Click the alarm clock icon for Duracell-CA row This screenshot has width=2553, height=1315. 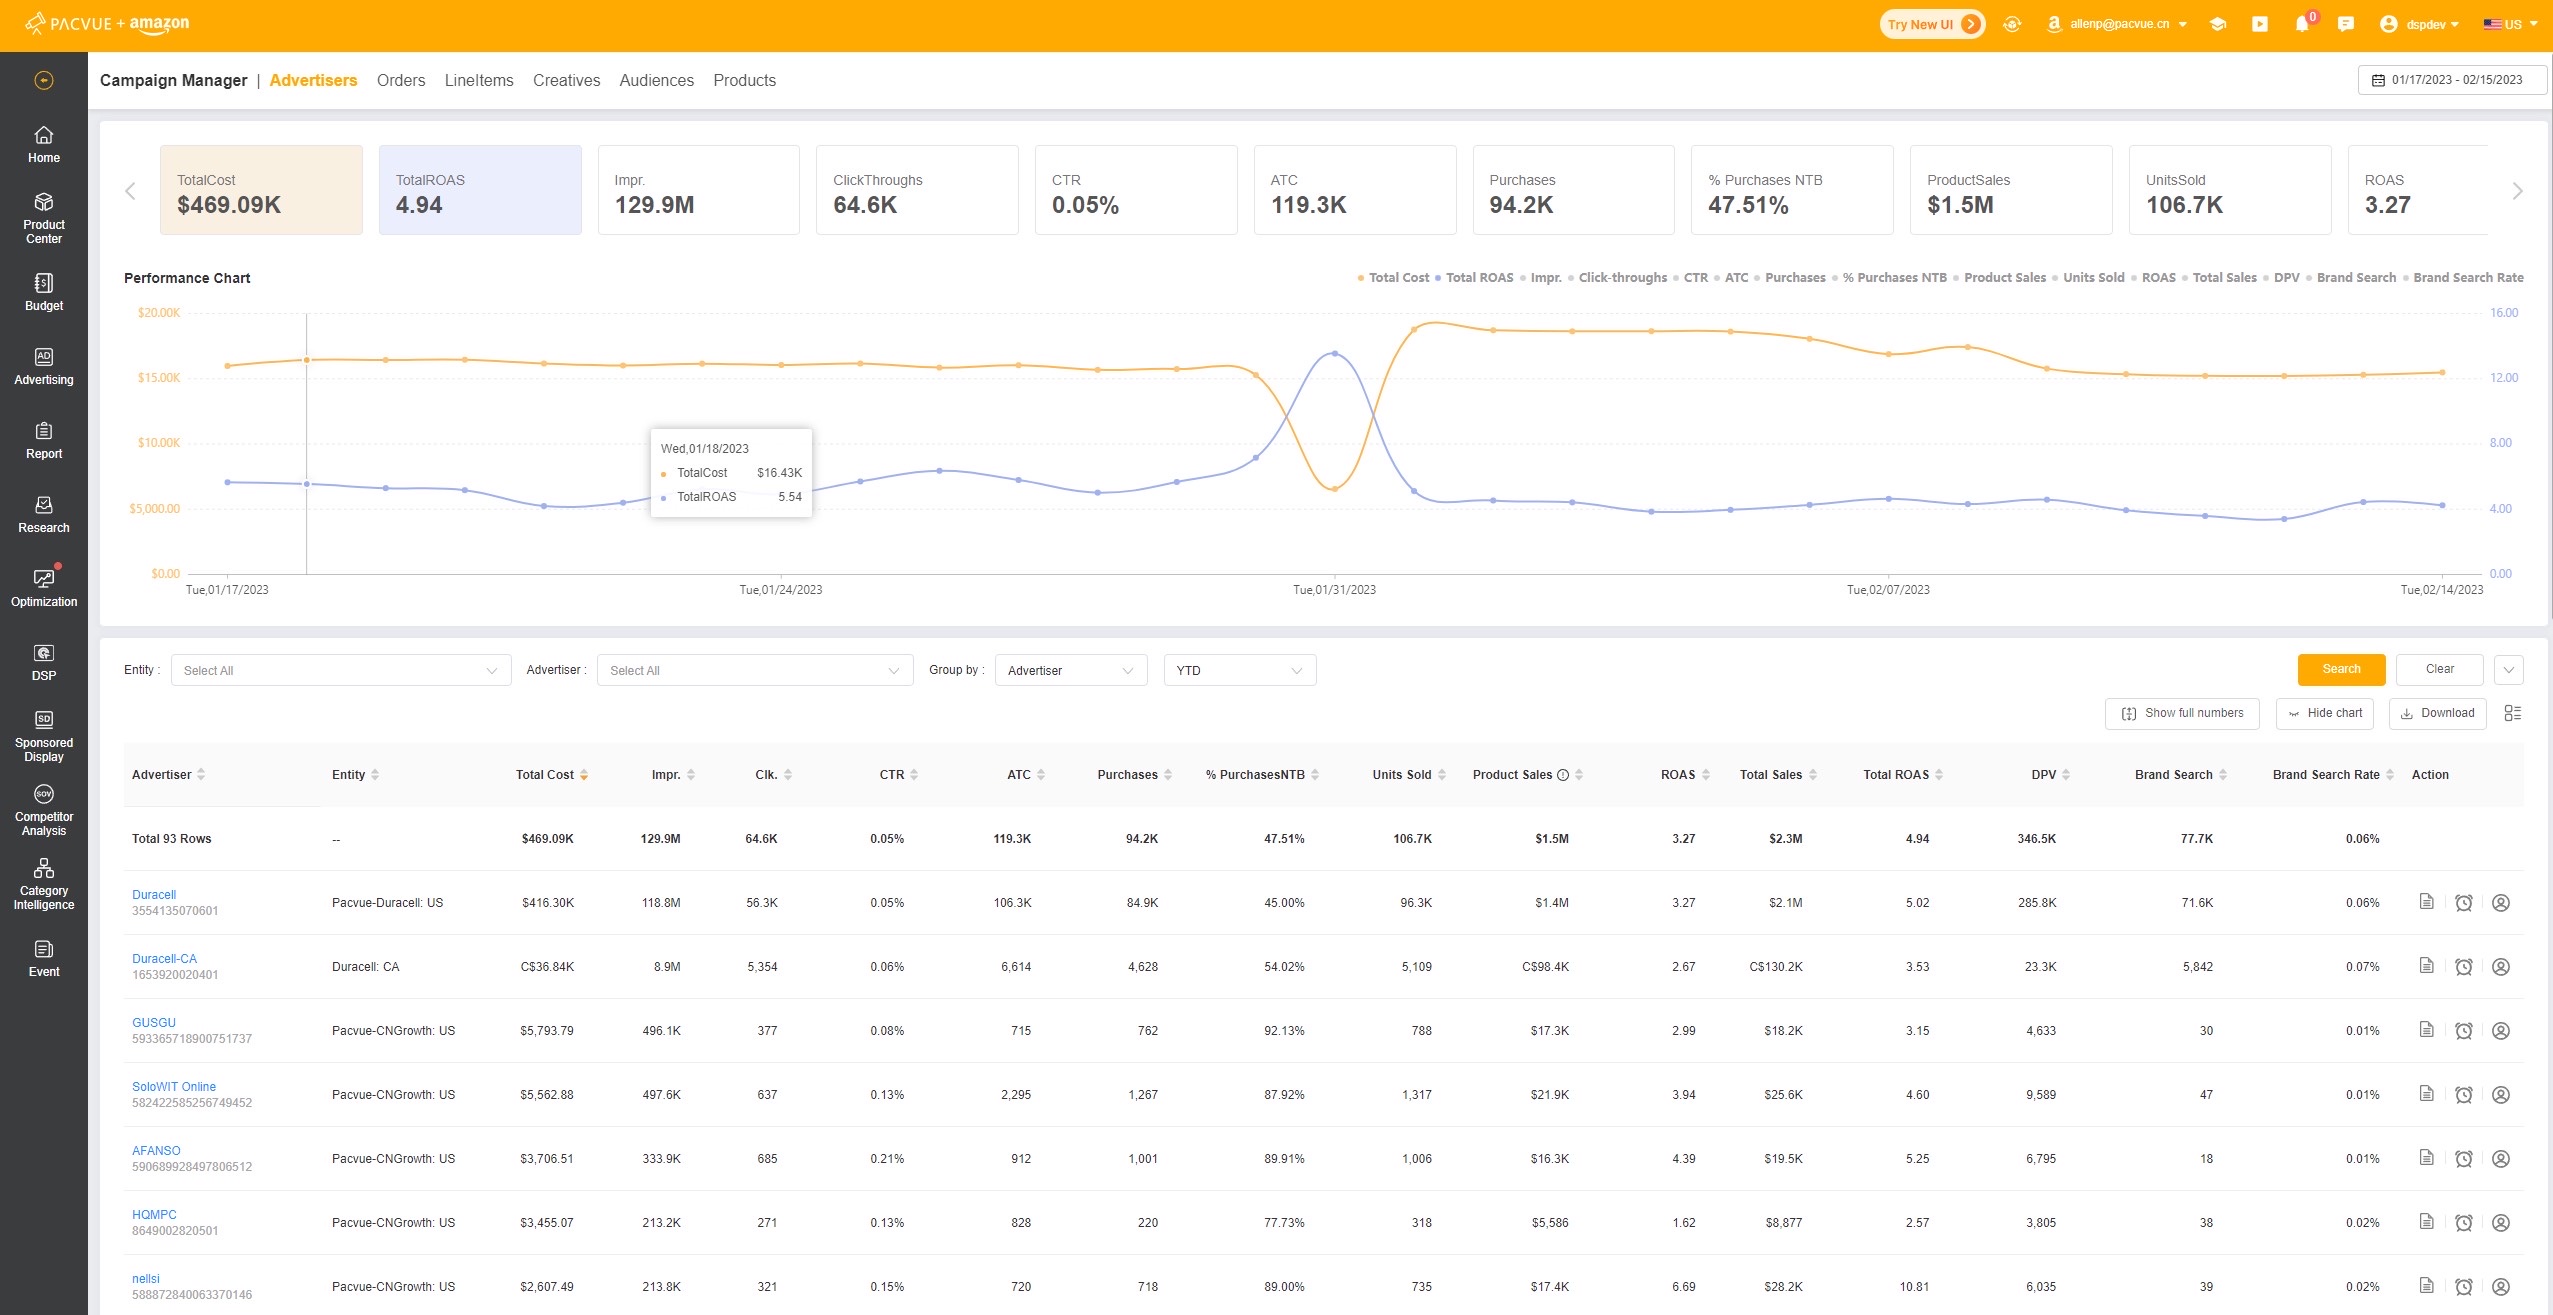(2464, 967)
